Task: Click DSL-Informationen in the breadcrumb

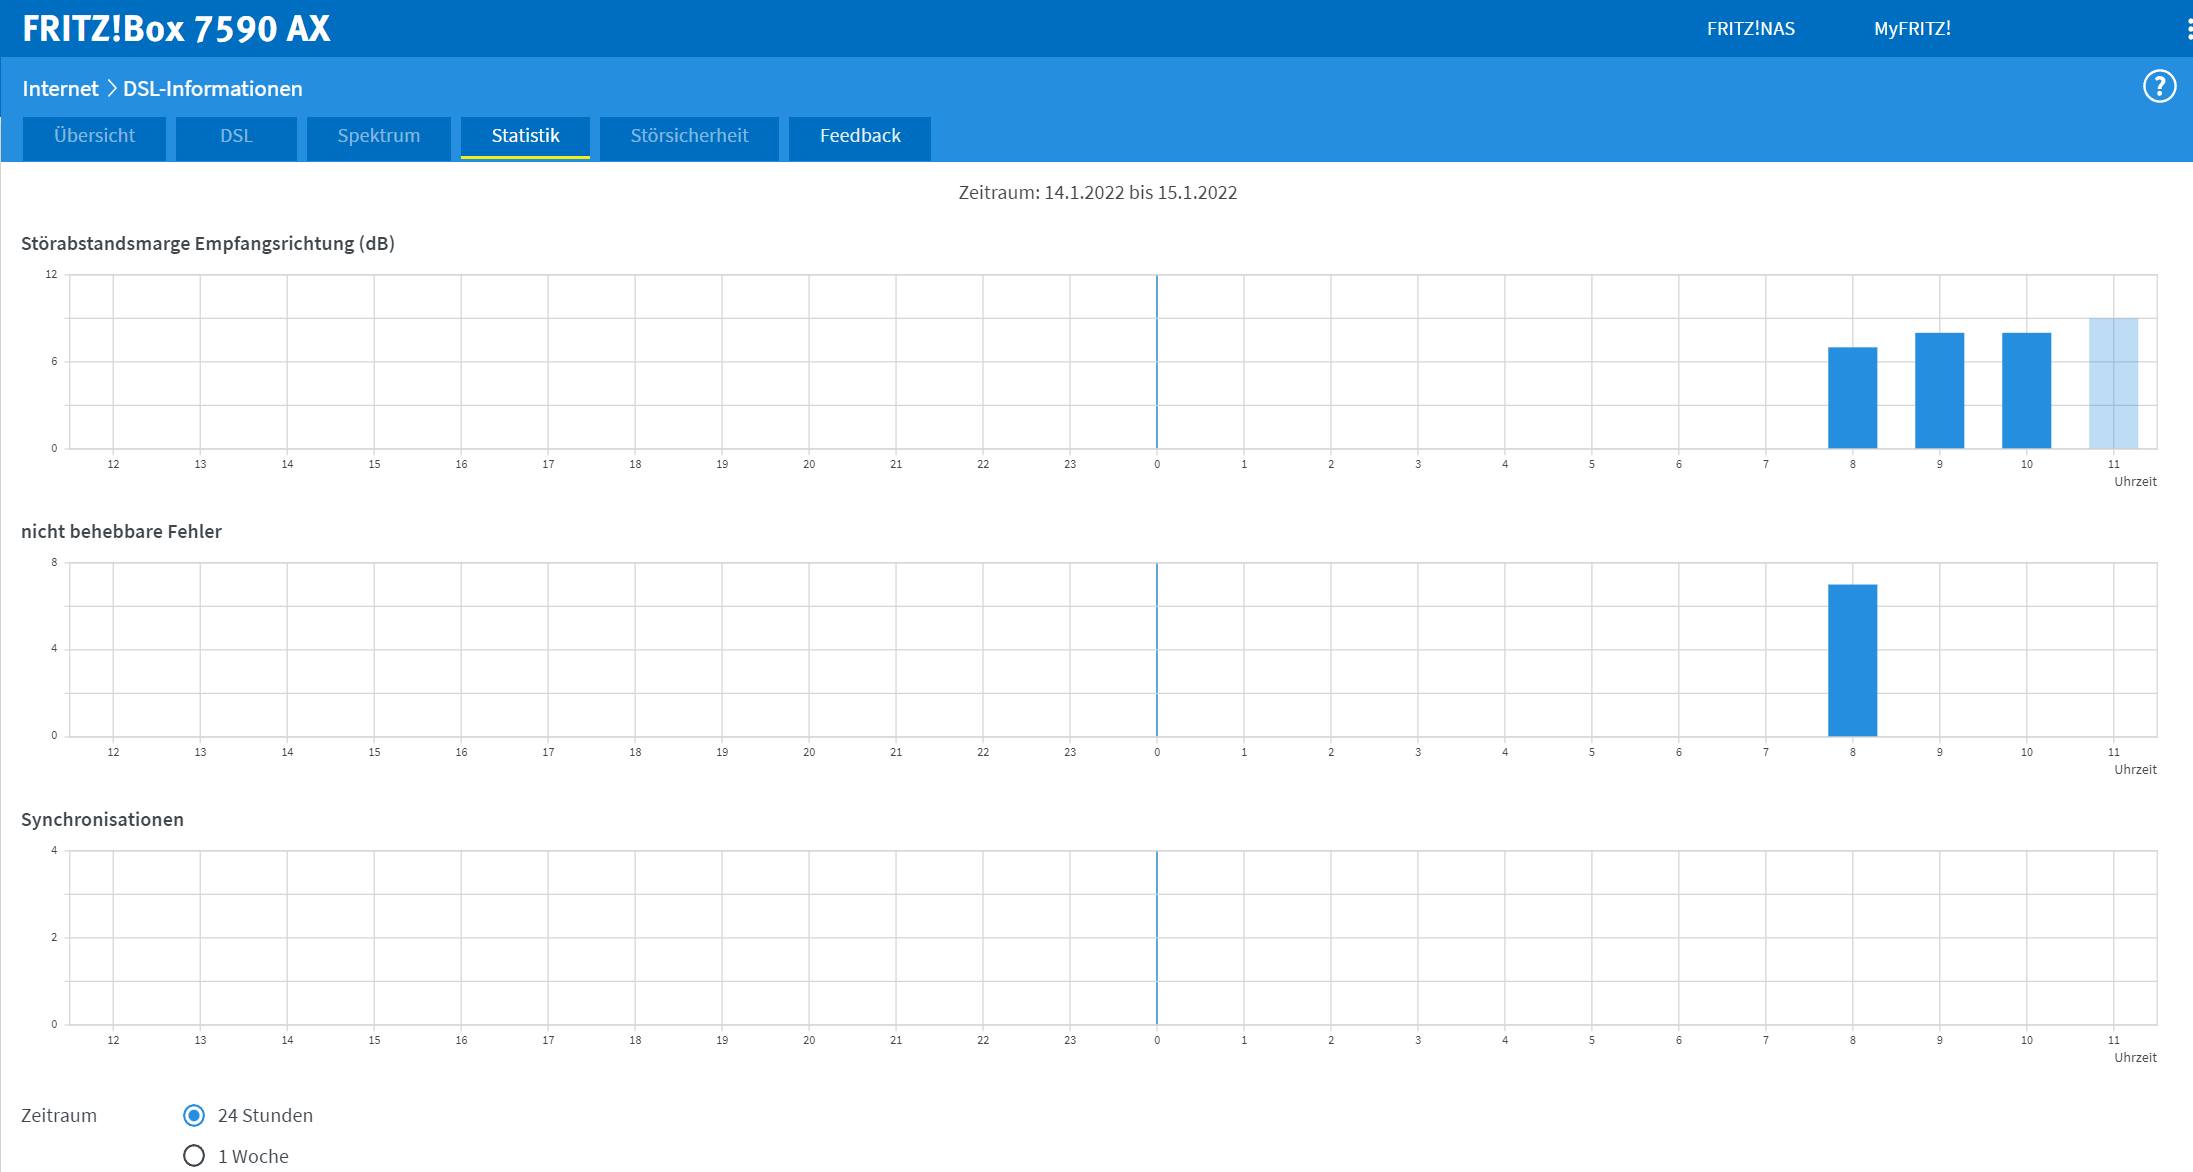Action: pyautogui.click(x=212, y=89)
